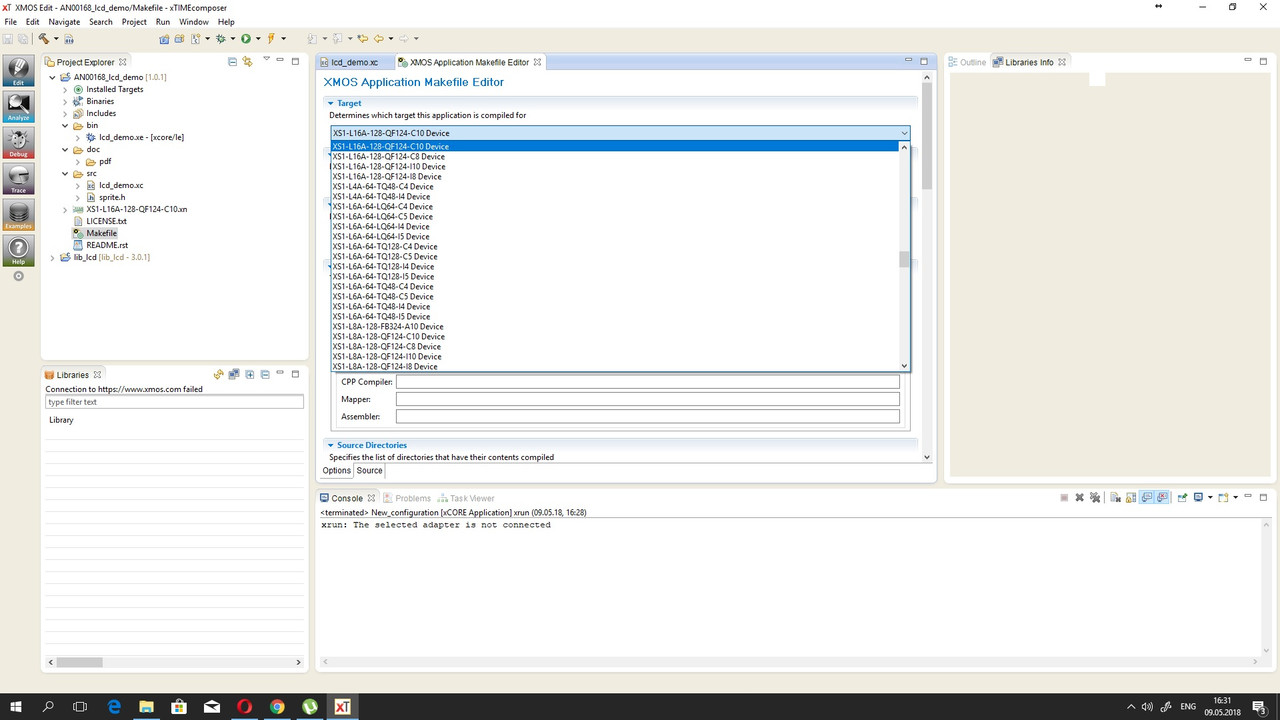Open Chrome from the taskbar
This screenshot has width=1280, height=720.
point(277,706)
